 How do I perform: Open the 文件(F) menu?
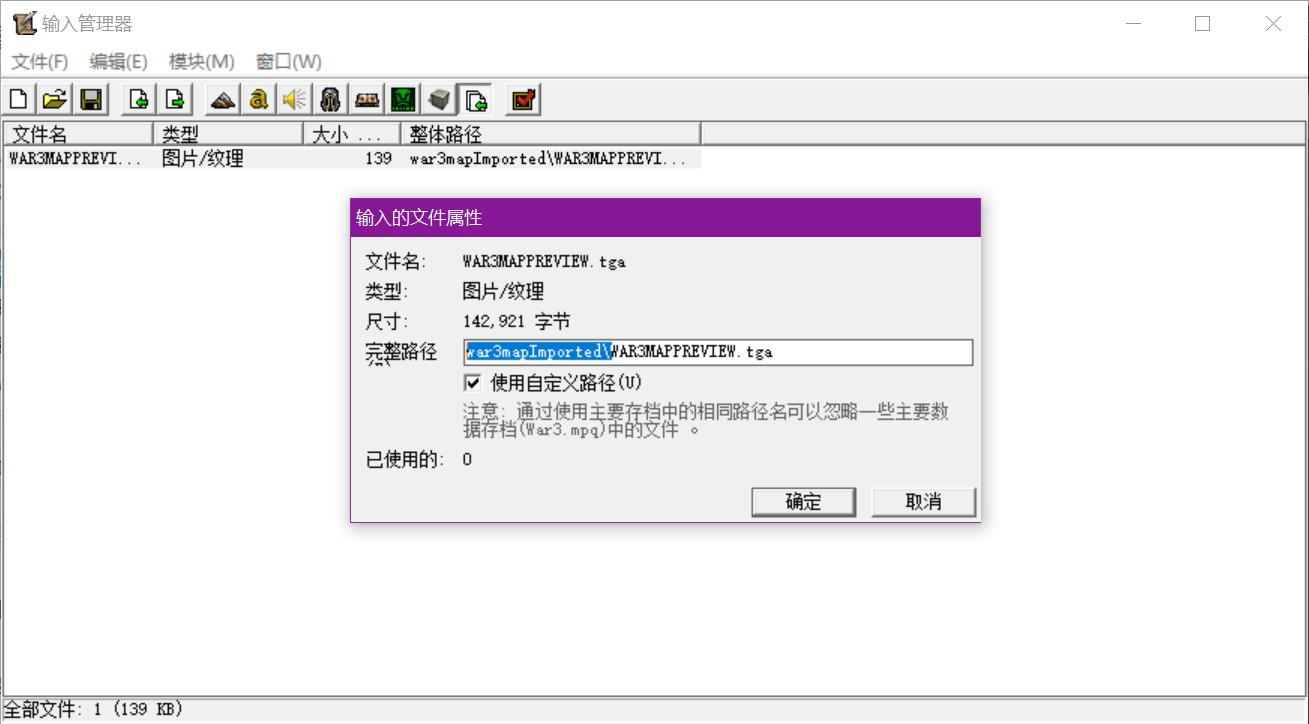40,62
